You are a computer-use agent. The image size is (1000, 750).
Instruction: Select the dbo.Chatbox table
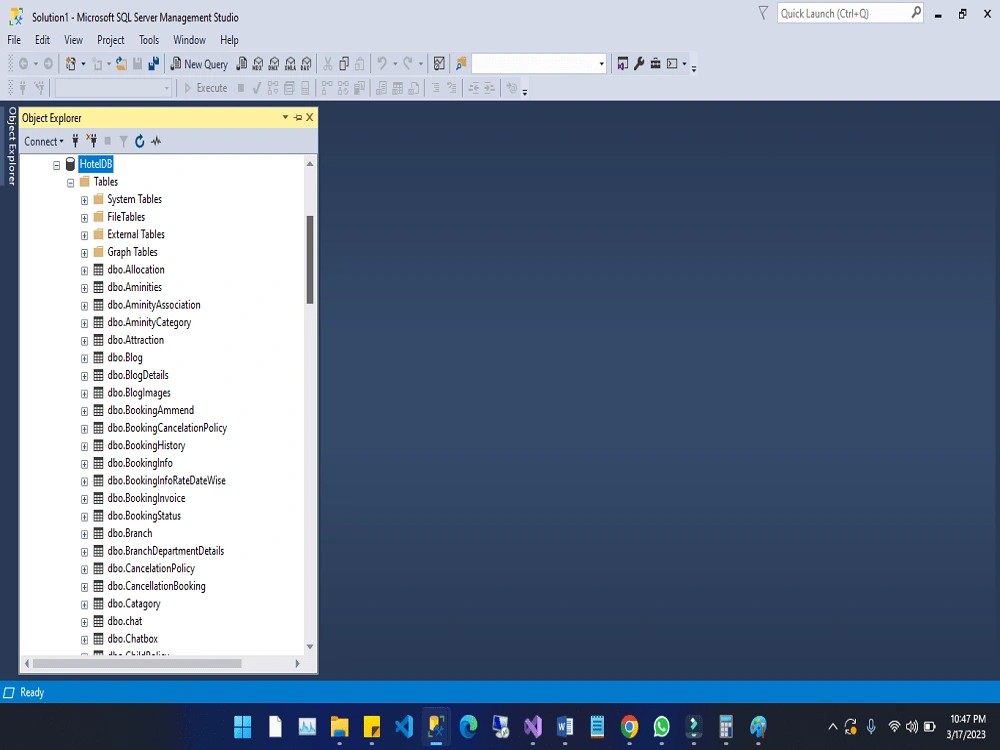[133, 638]
